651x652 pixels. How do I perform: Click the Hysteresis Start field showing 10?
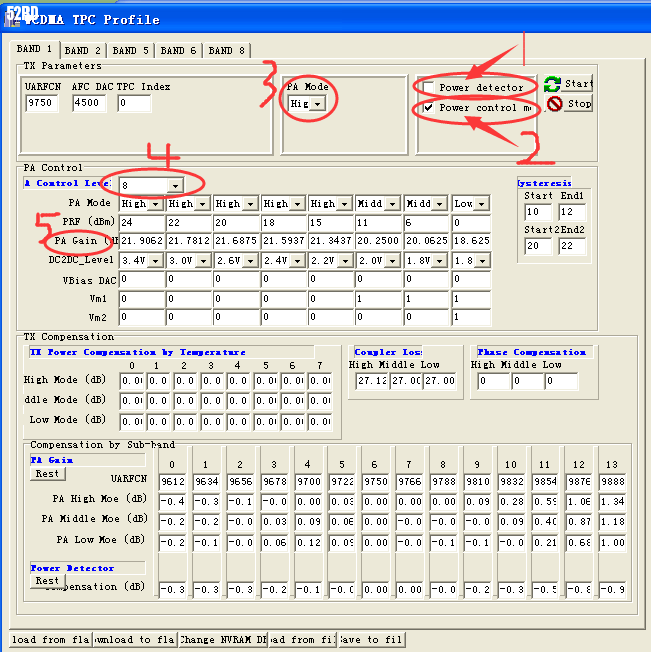(x=538, y=212)
